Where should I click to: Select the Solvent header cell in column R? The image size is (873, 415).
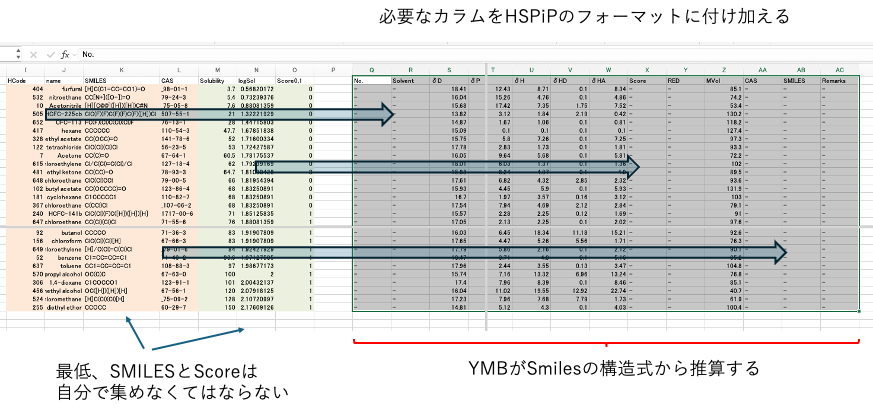coord(403,79)
